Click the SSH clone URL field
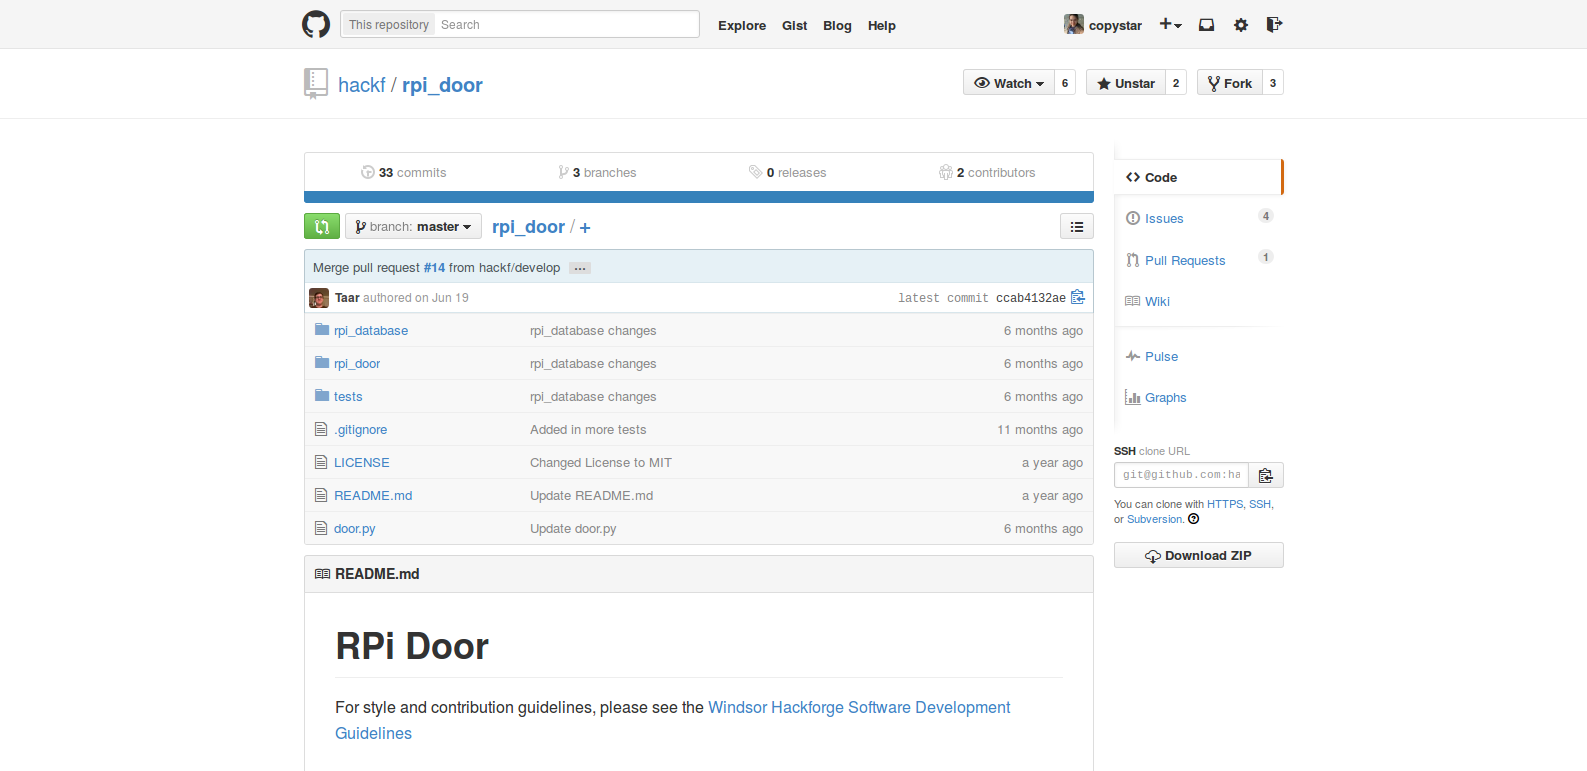This screenshot has height=771, width=1587. (x=1181, y=475)
